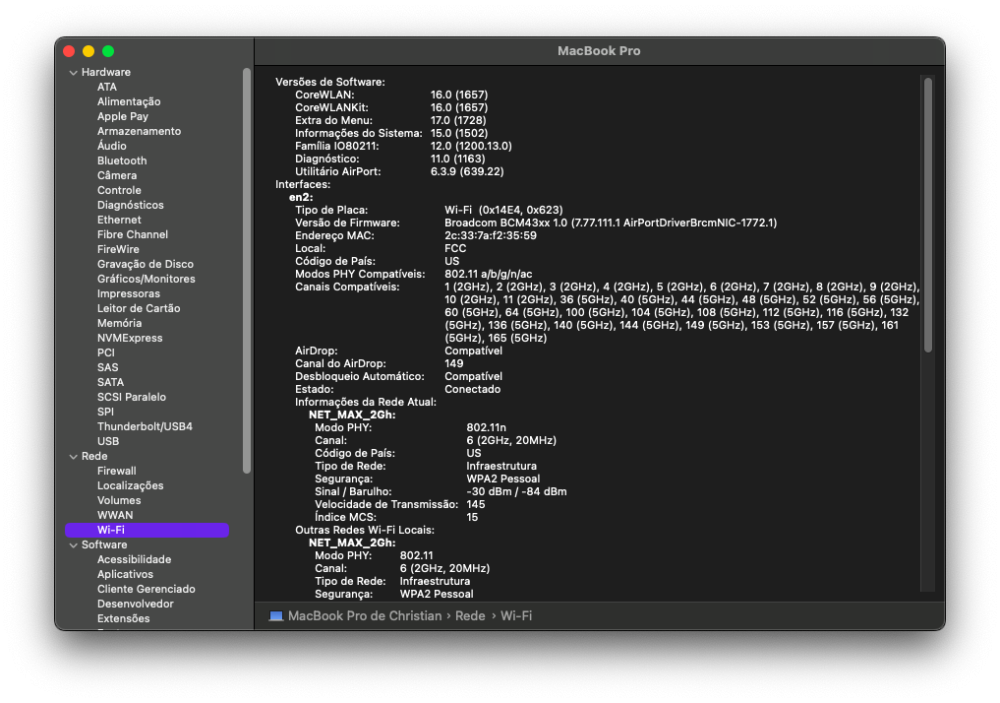
Task: Open Acessibilidade under Software
Action: [x=134, y=559]
